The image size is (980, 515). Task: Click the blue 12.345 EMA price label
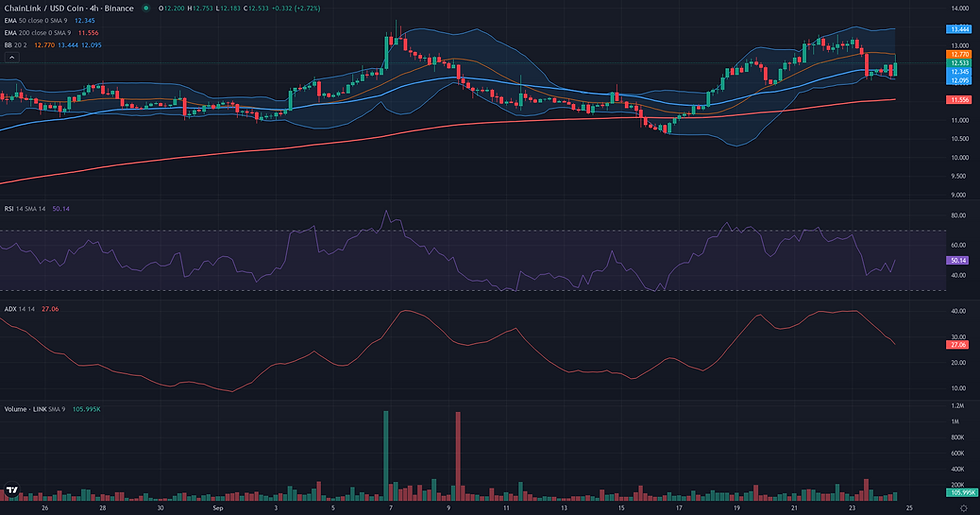[959, 72]
